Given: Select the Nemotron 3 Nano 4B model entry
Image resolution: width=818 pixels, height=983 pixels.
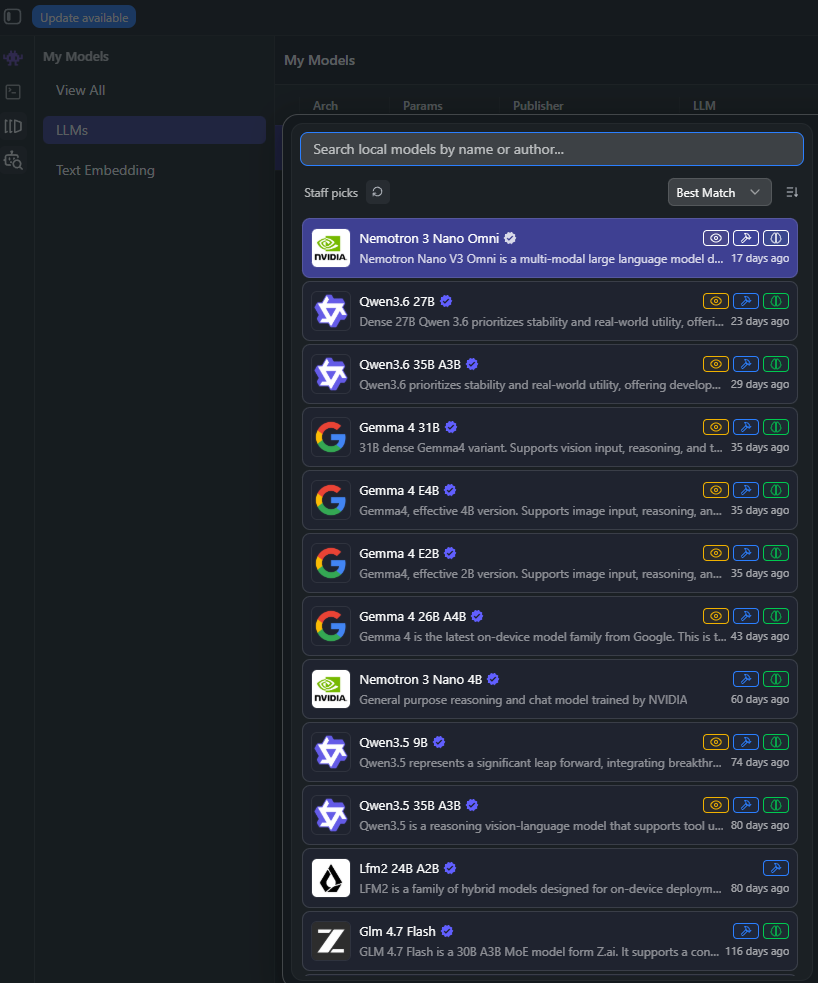Looking at the screenshot, I should pos(550,689).
